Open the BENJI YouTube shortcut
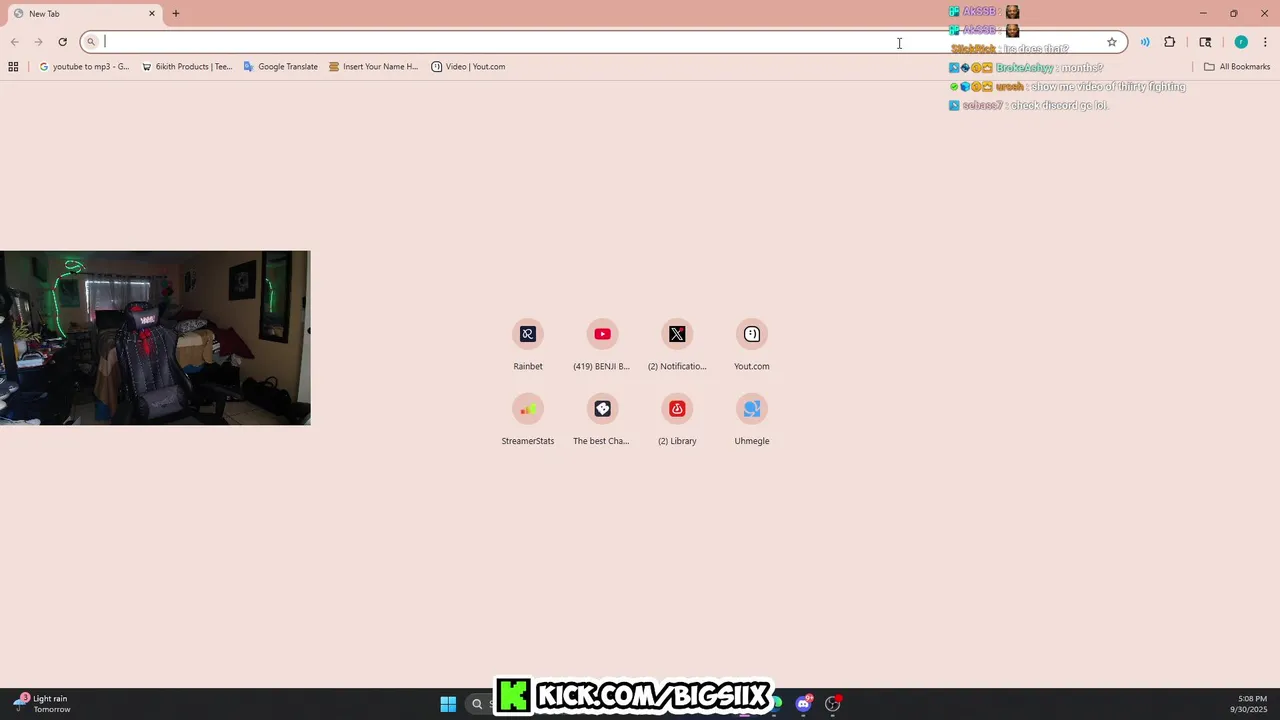This screenshot has width=1280, height=720. pyautogui.click(x=602, y=345)
